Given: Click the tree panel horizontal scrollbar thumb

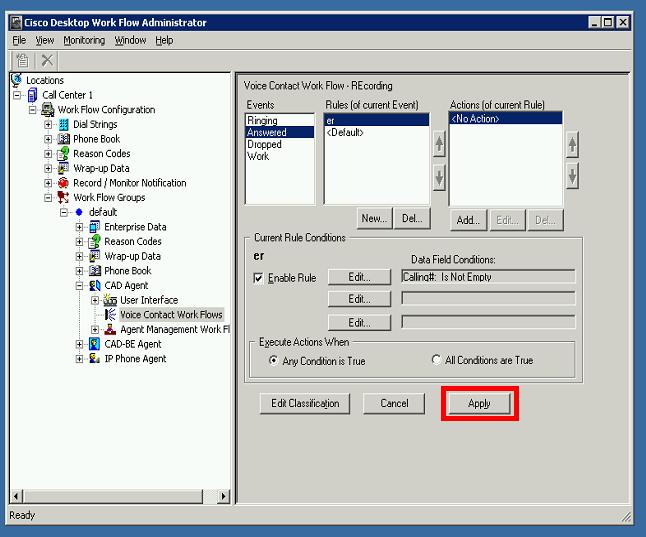Looking at the screenshot, I should pos(113,496).
